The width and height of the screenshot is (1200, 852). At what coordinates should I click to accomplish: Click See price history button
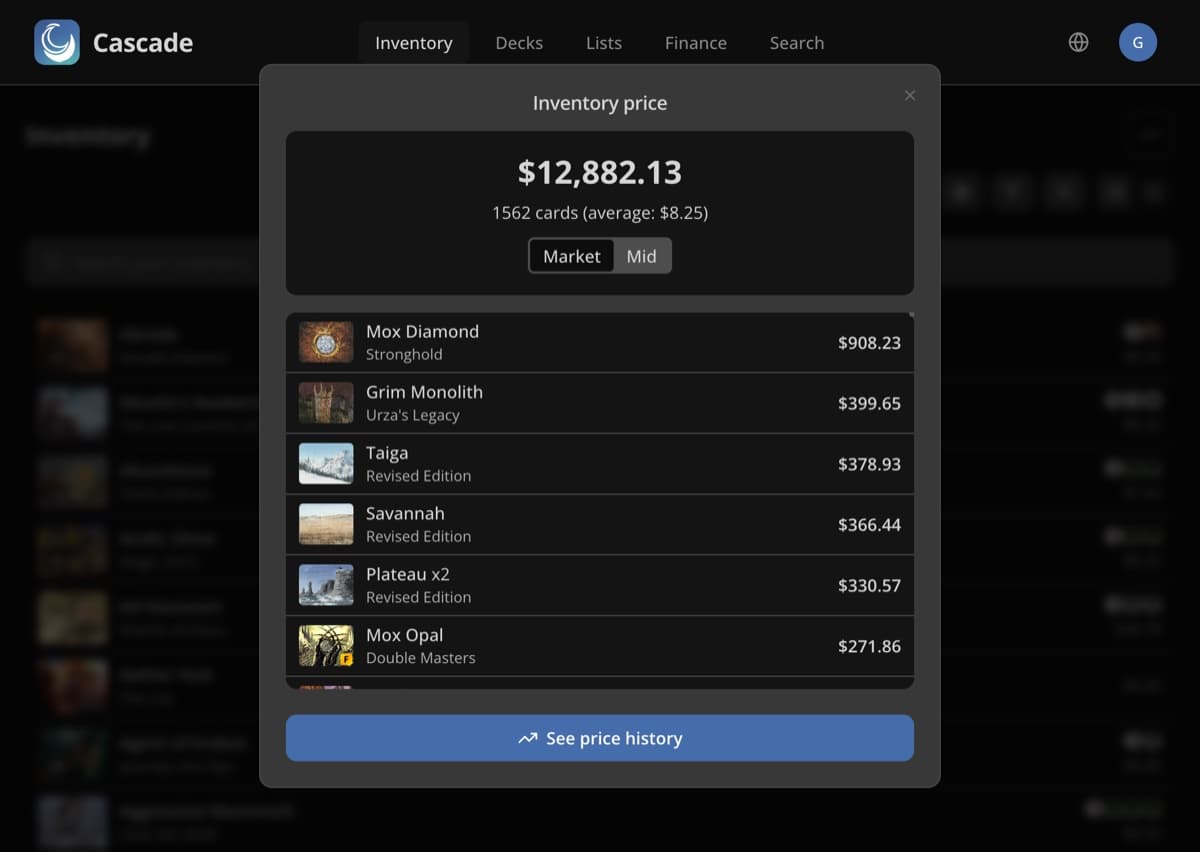pos(600,738)
